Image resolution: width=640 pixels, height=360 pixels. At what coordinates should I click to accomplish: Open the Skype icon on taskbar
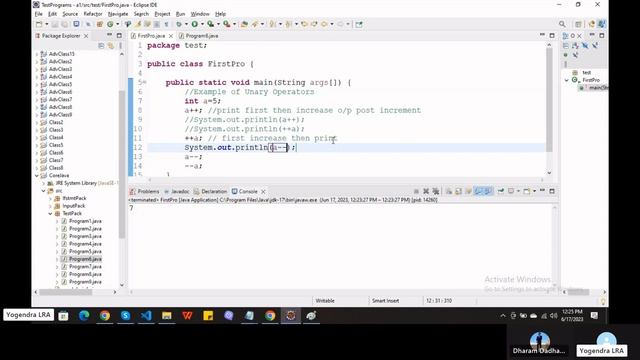(x=125, y=316)
